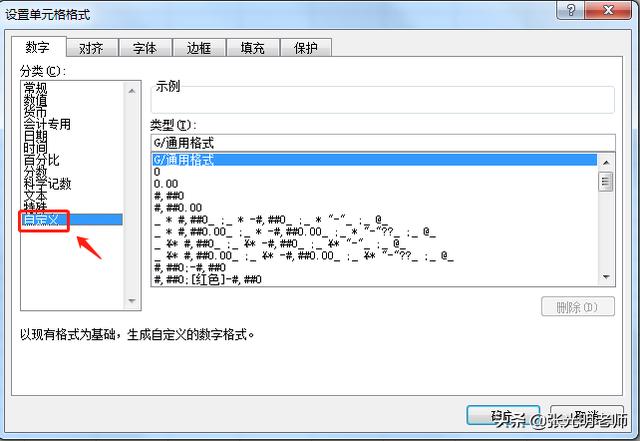Switch to the 对齐 tab
Viewport: 640px width, 441px height.
click(x=91, y=48)
